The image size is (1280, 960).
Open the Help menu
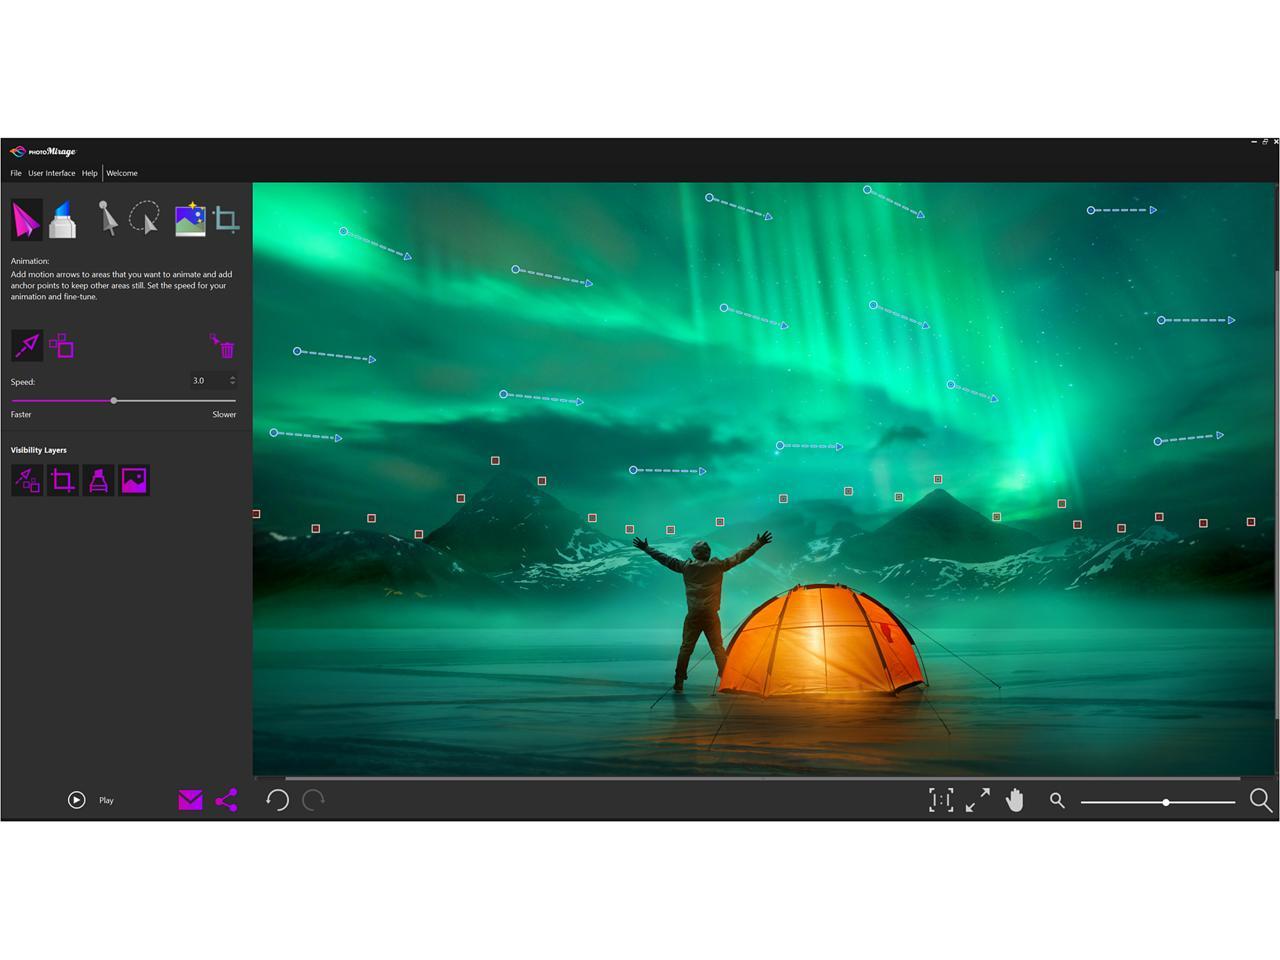tap(89, 173)
